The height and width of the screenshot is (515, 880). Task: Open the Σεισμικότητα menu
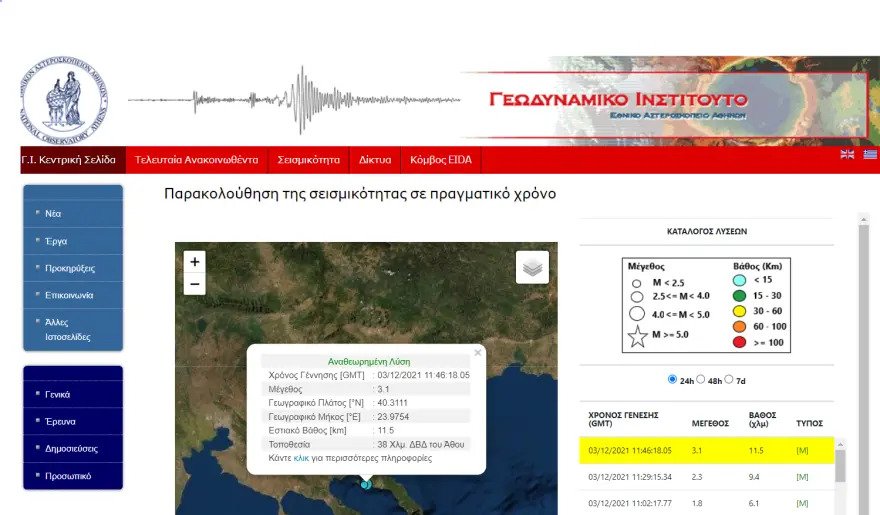(309, 160)
